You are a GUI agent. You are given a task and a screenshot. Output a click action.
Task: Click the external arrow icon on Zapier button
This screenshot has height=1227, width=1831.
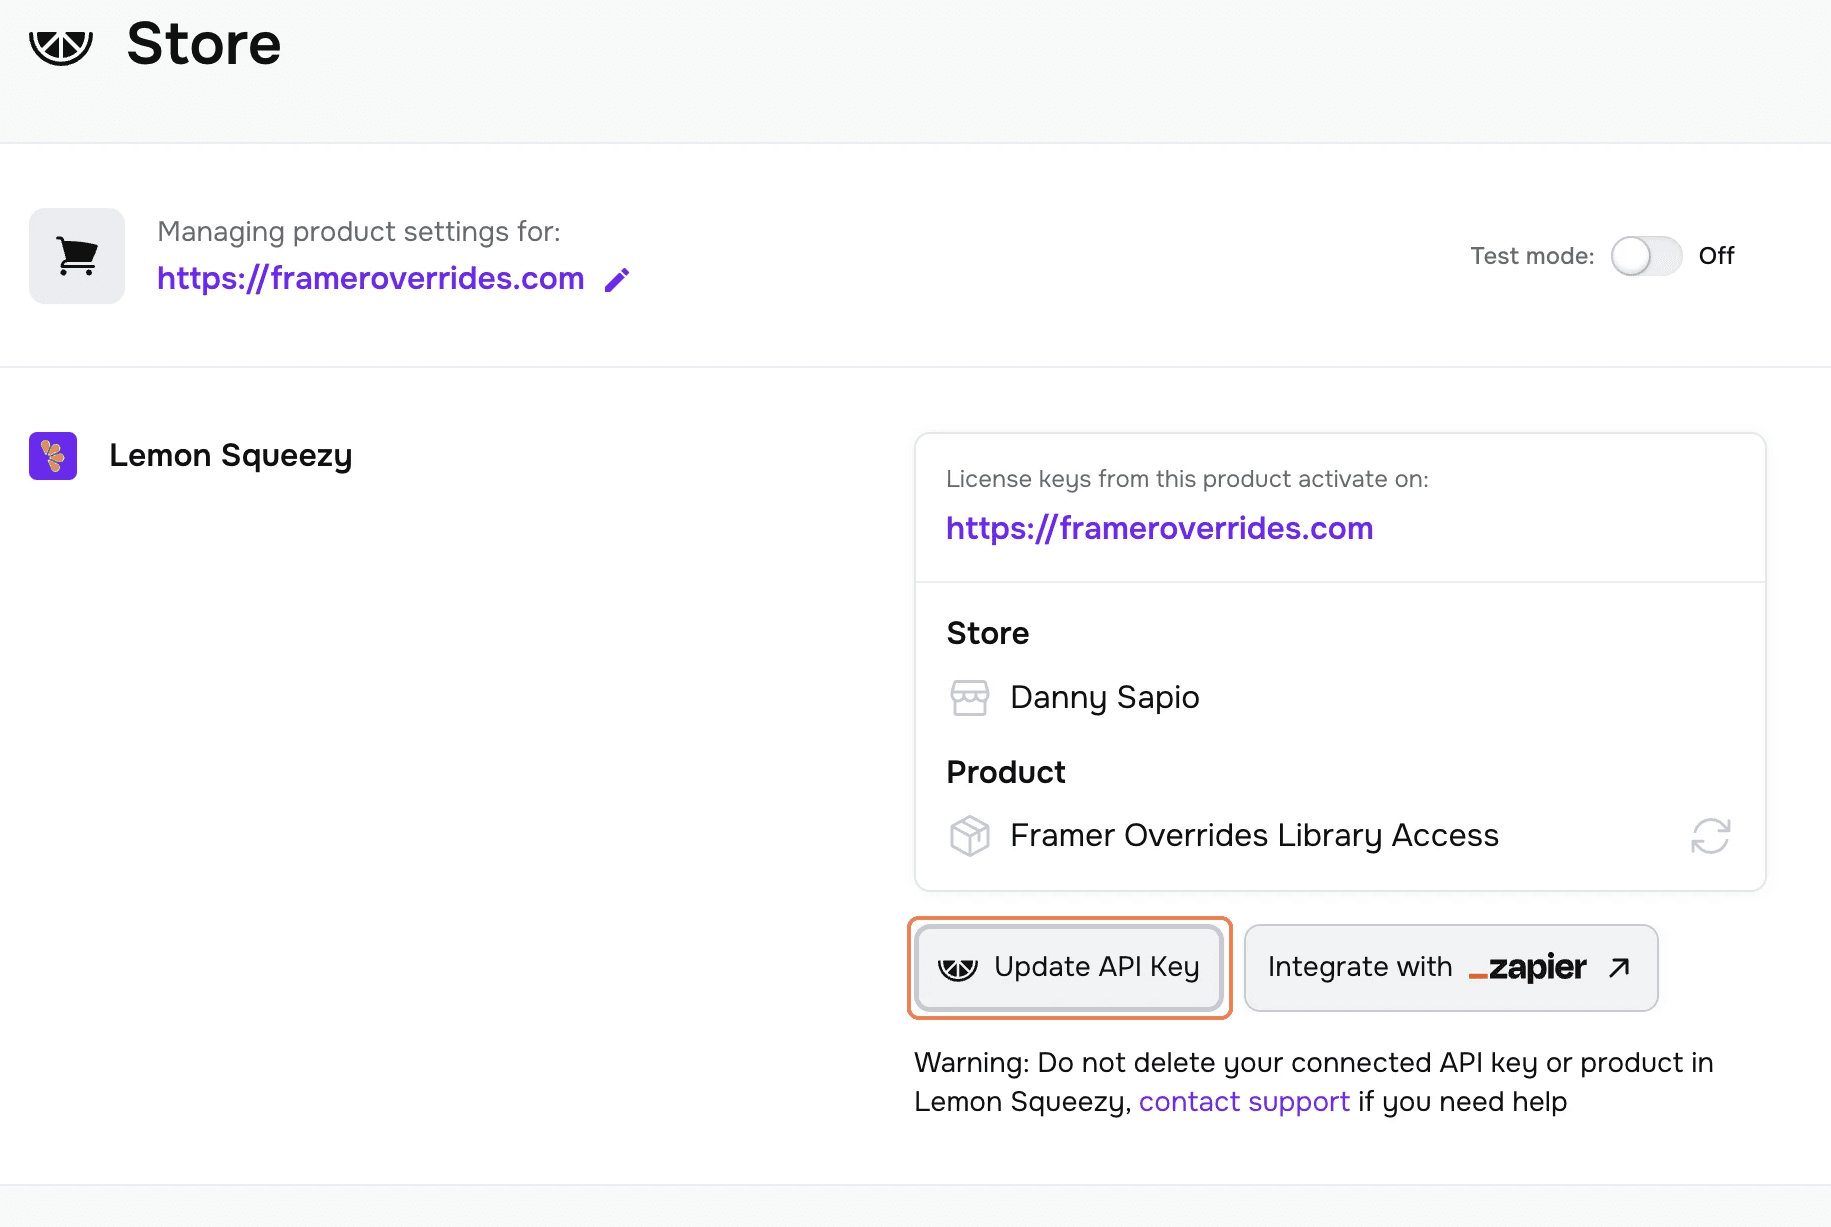(1619, 967)
